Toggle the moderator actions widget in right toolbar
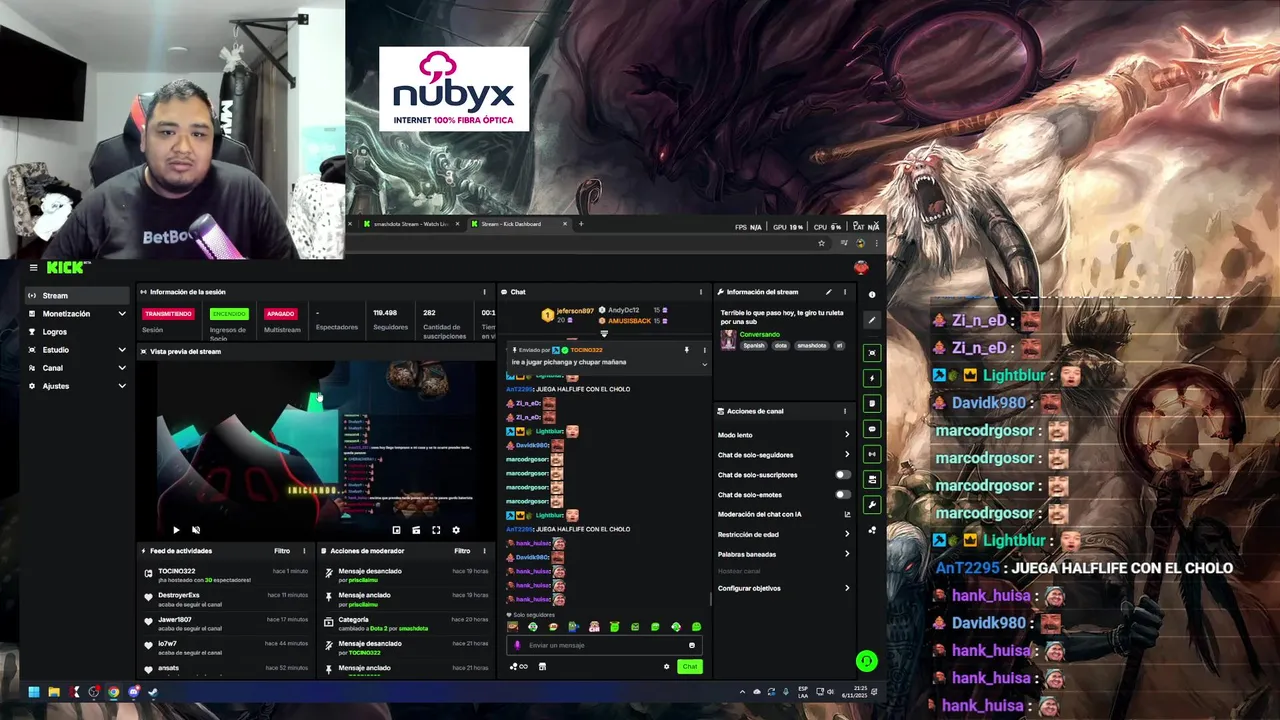Screen dimensions: 1280x720 tap(872, 404)
